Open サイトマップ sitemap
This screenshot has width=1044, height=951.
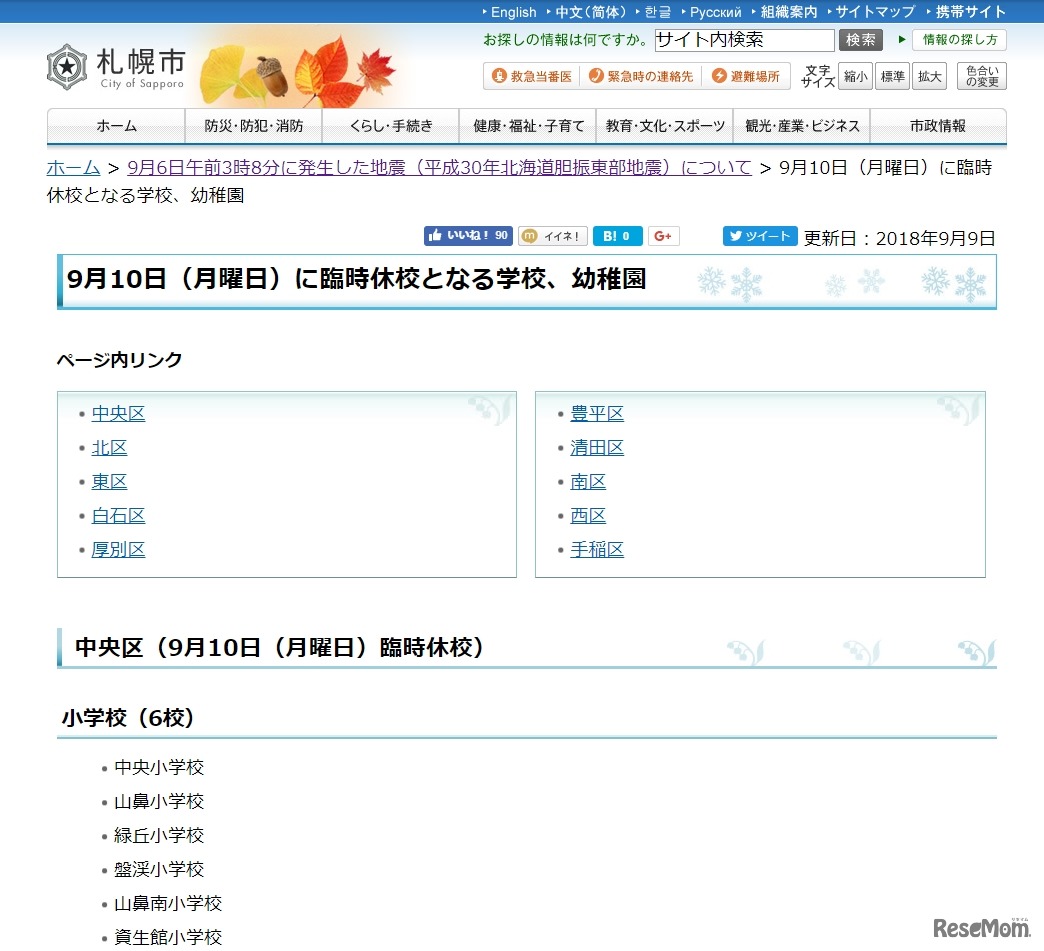click(875, 12)
